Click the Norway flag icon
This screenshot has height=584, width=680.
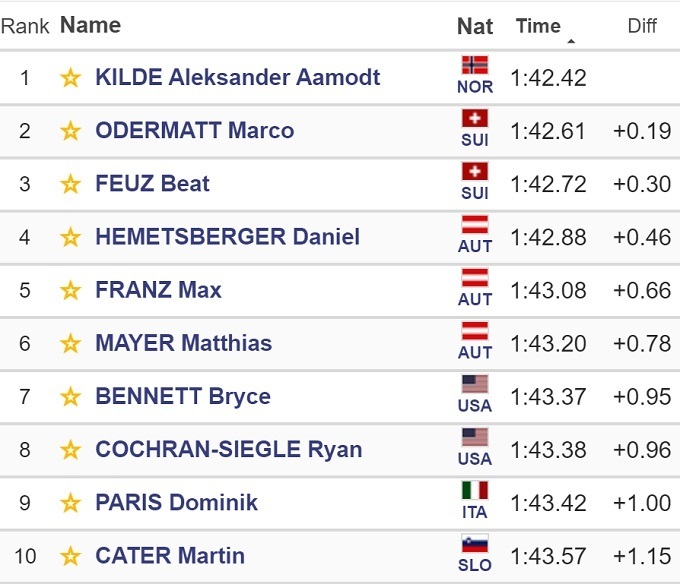click(x=475, y=66)
